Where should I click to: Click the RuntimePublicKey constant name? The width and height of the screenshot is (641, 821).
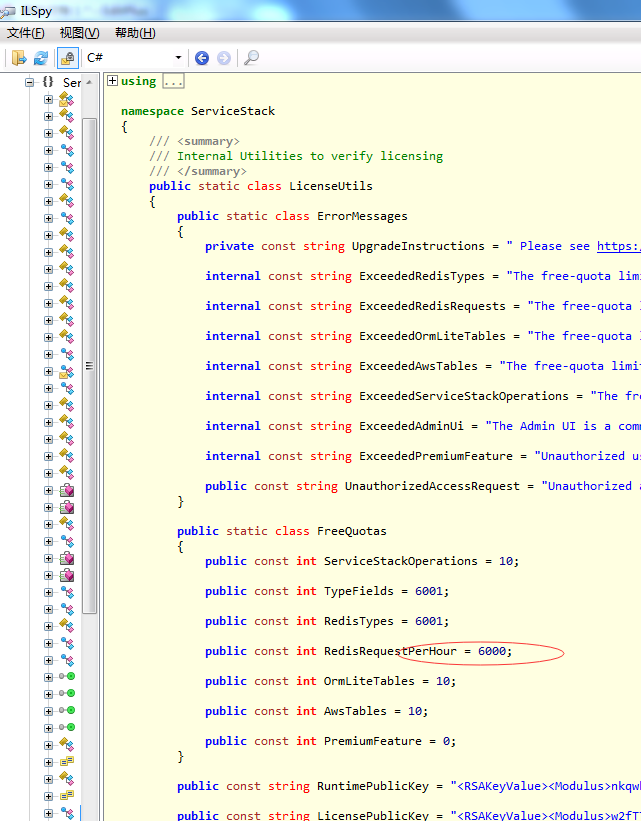coord(372,786)
